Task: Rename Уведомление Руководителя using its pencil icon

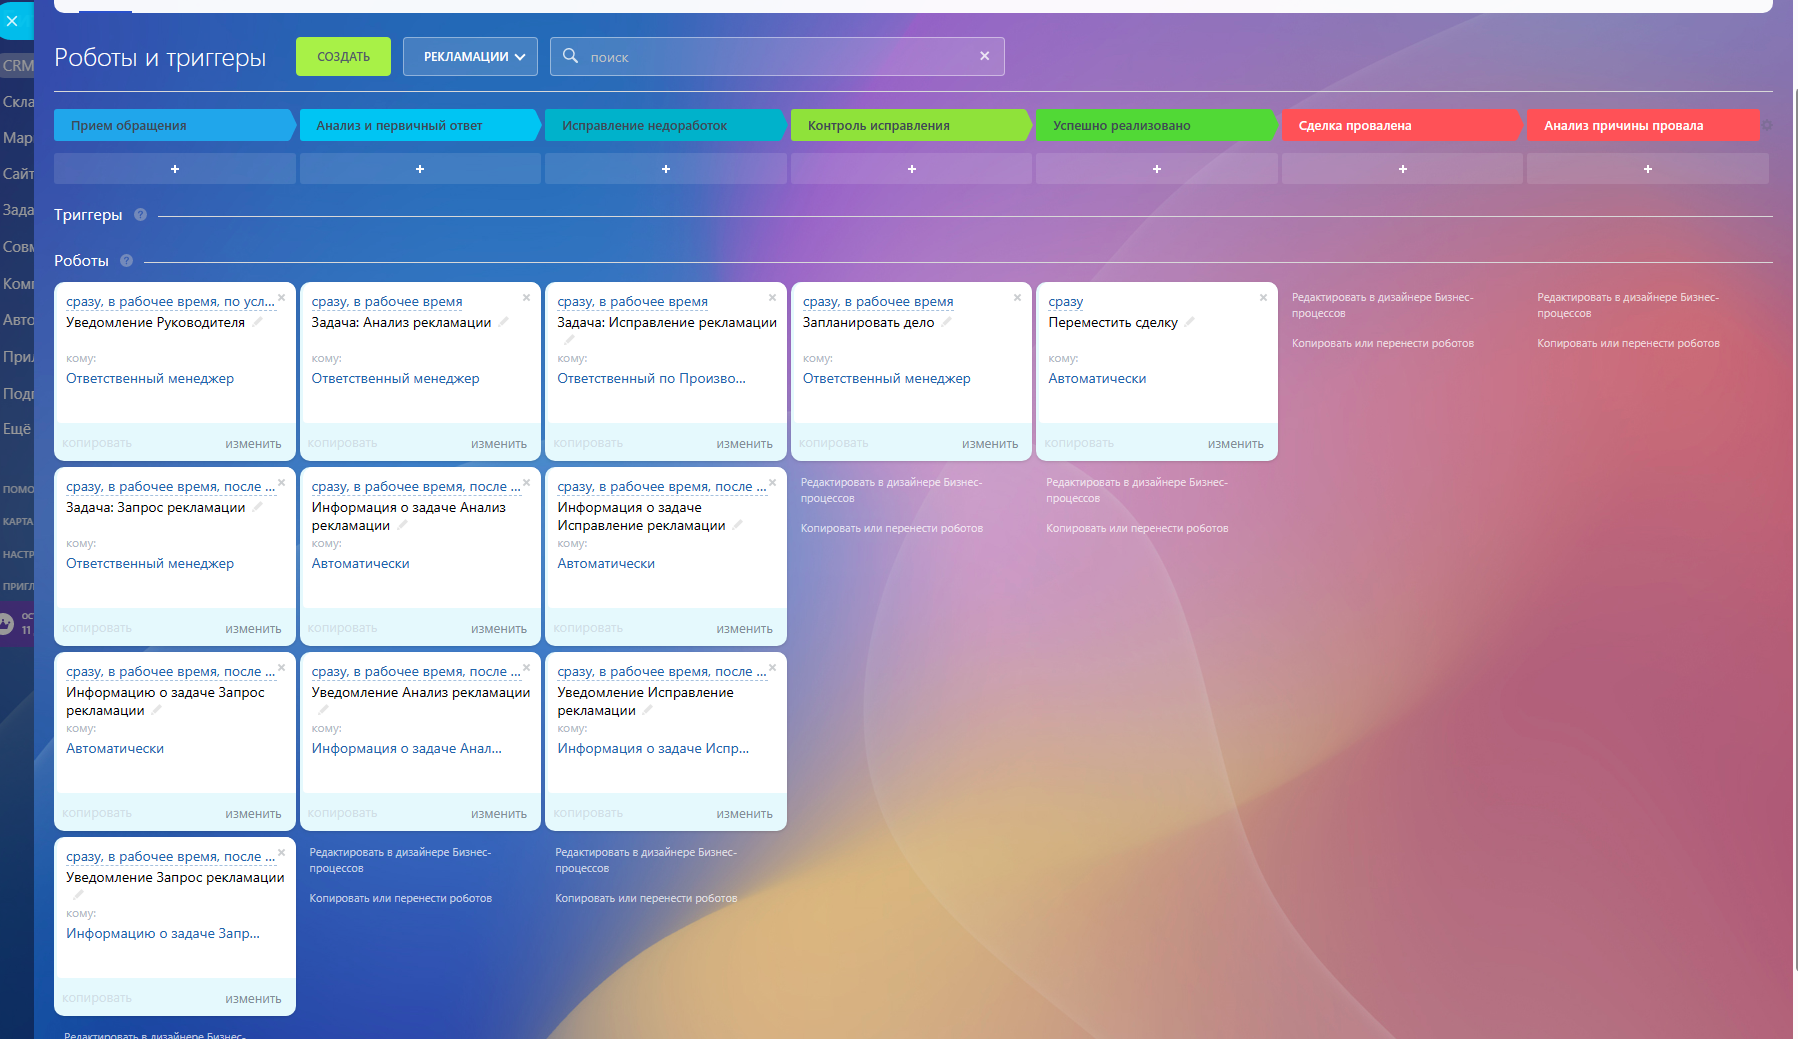Action: pyautogui.click(x=257, y=322)
